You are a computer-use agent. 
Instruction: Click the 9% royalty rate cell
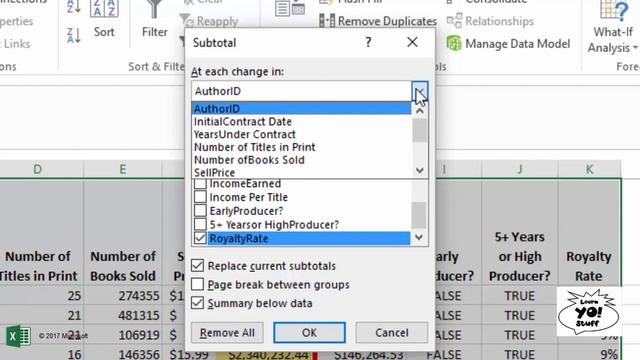(x=589, y=353)
